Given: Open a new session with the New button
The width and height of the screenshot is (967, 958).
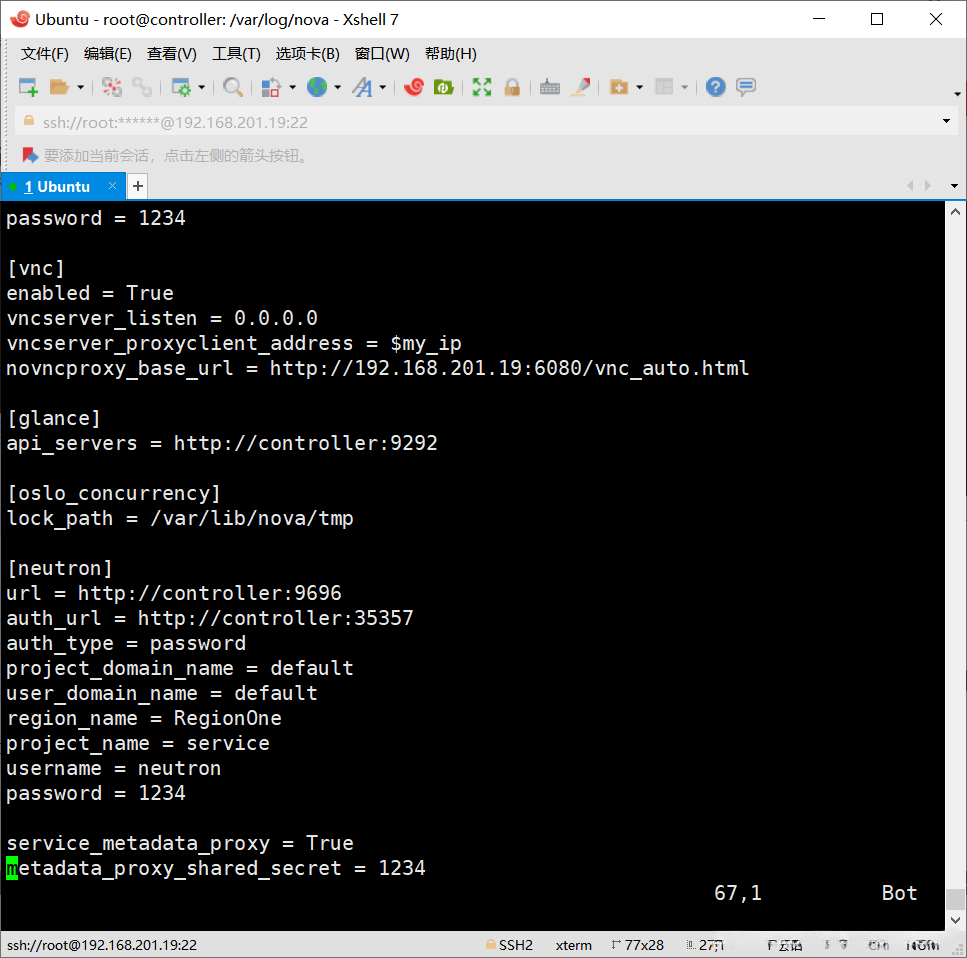Looking at the screenshot, I should [x=28, y=87].
